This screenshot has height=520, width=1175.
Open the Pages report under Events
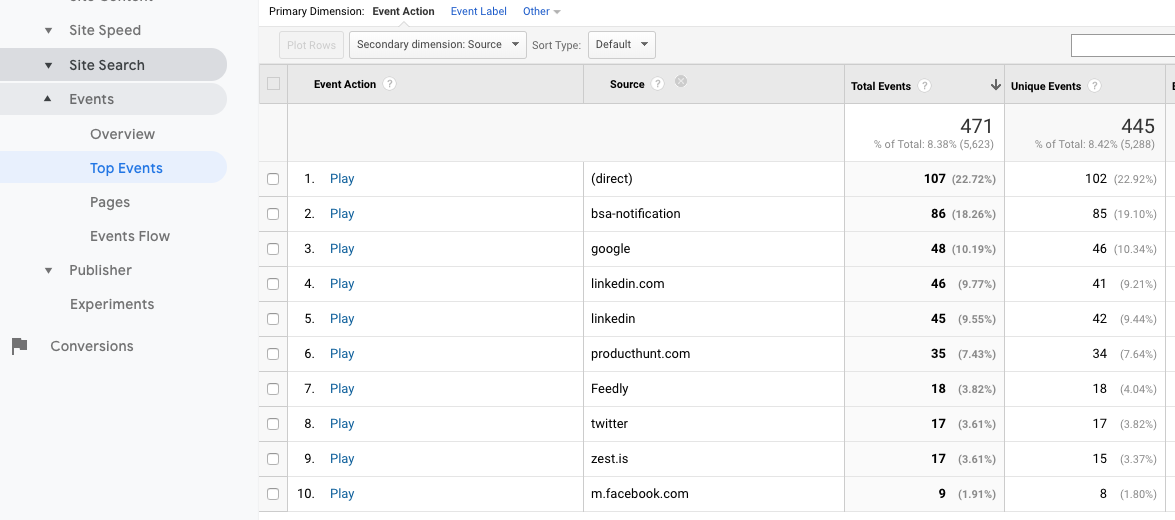109,202
